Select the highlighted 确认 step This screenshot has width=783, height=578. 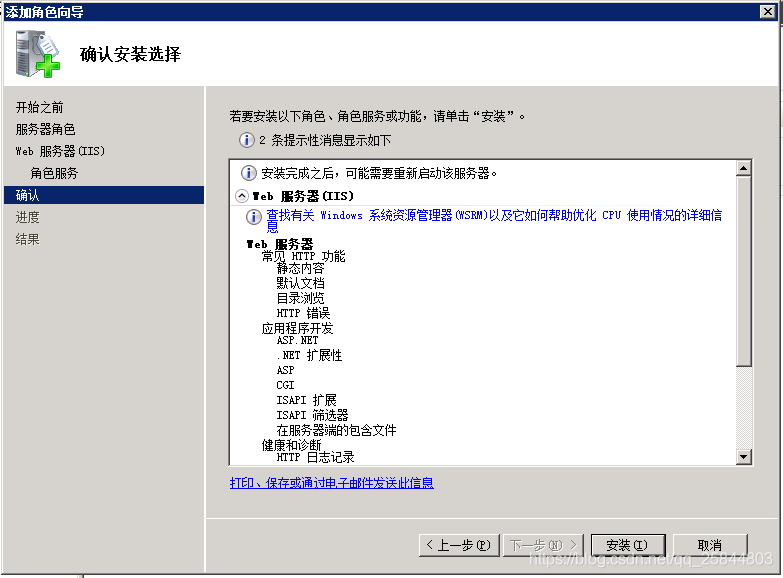tap(104, 195)
